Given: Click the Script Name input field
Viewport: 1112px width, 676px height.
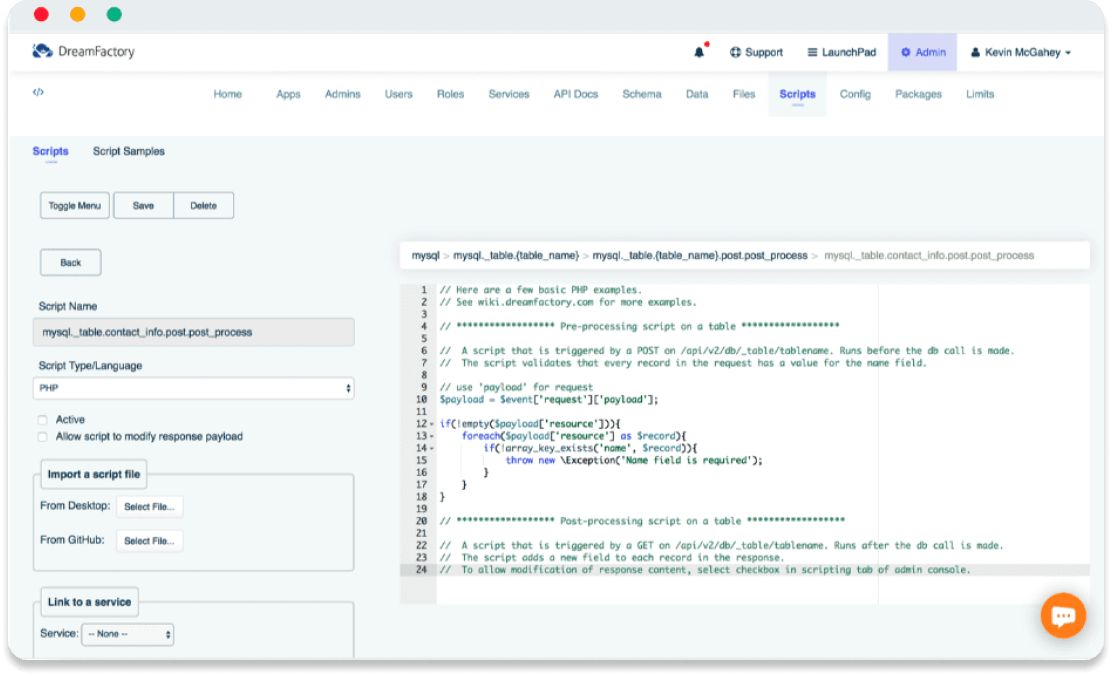Looking at the screenshot, I should click(x=196, y=332).
